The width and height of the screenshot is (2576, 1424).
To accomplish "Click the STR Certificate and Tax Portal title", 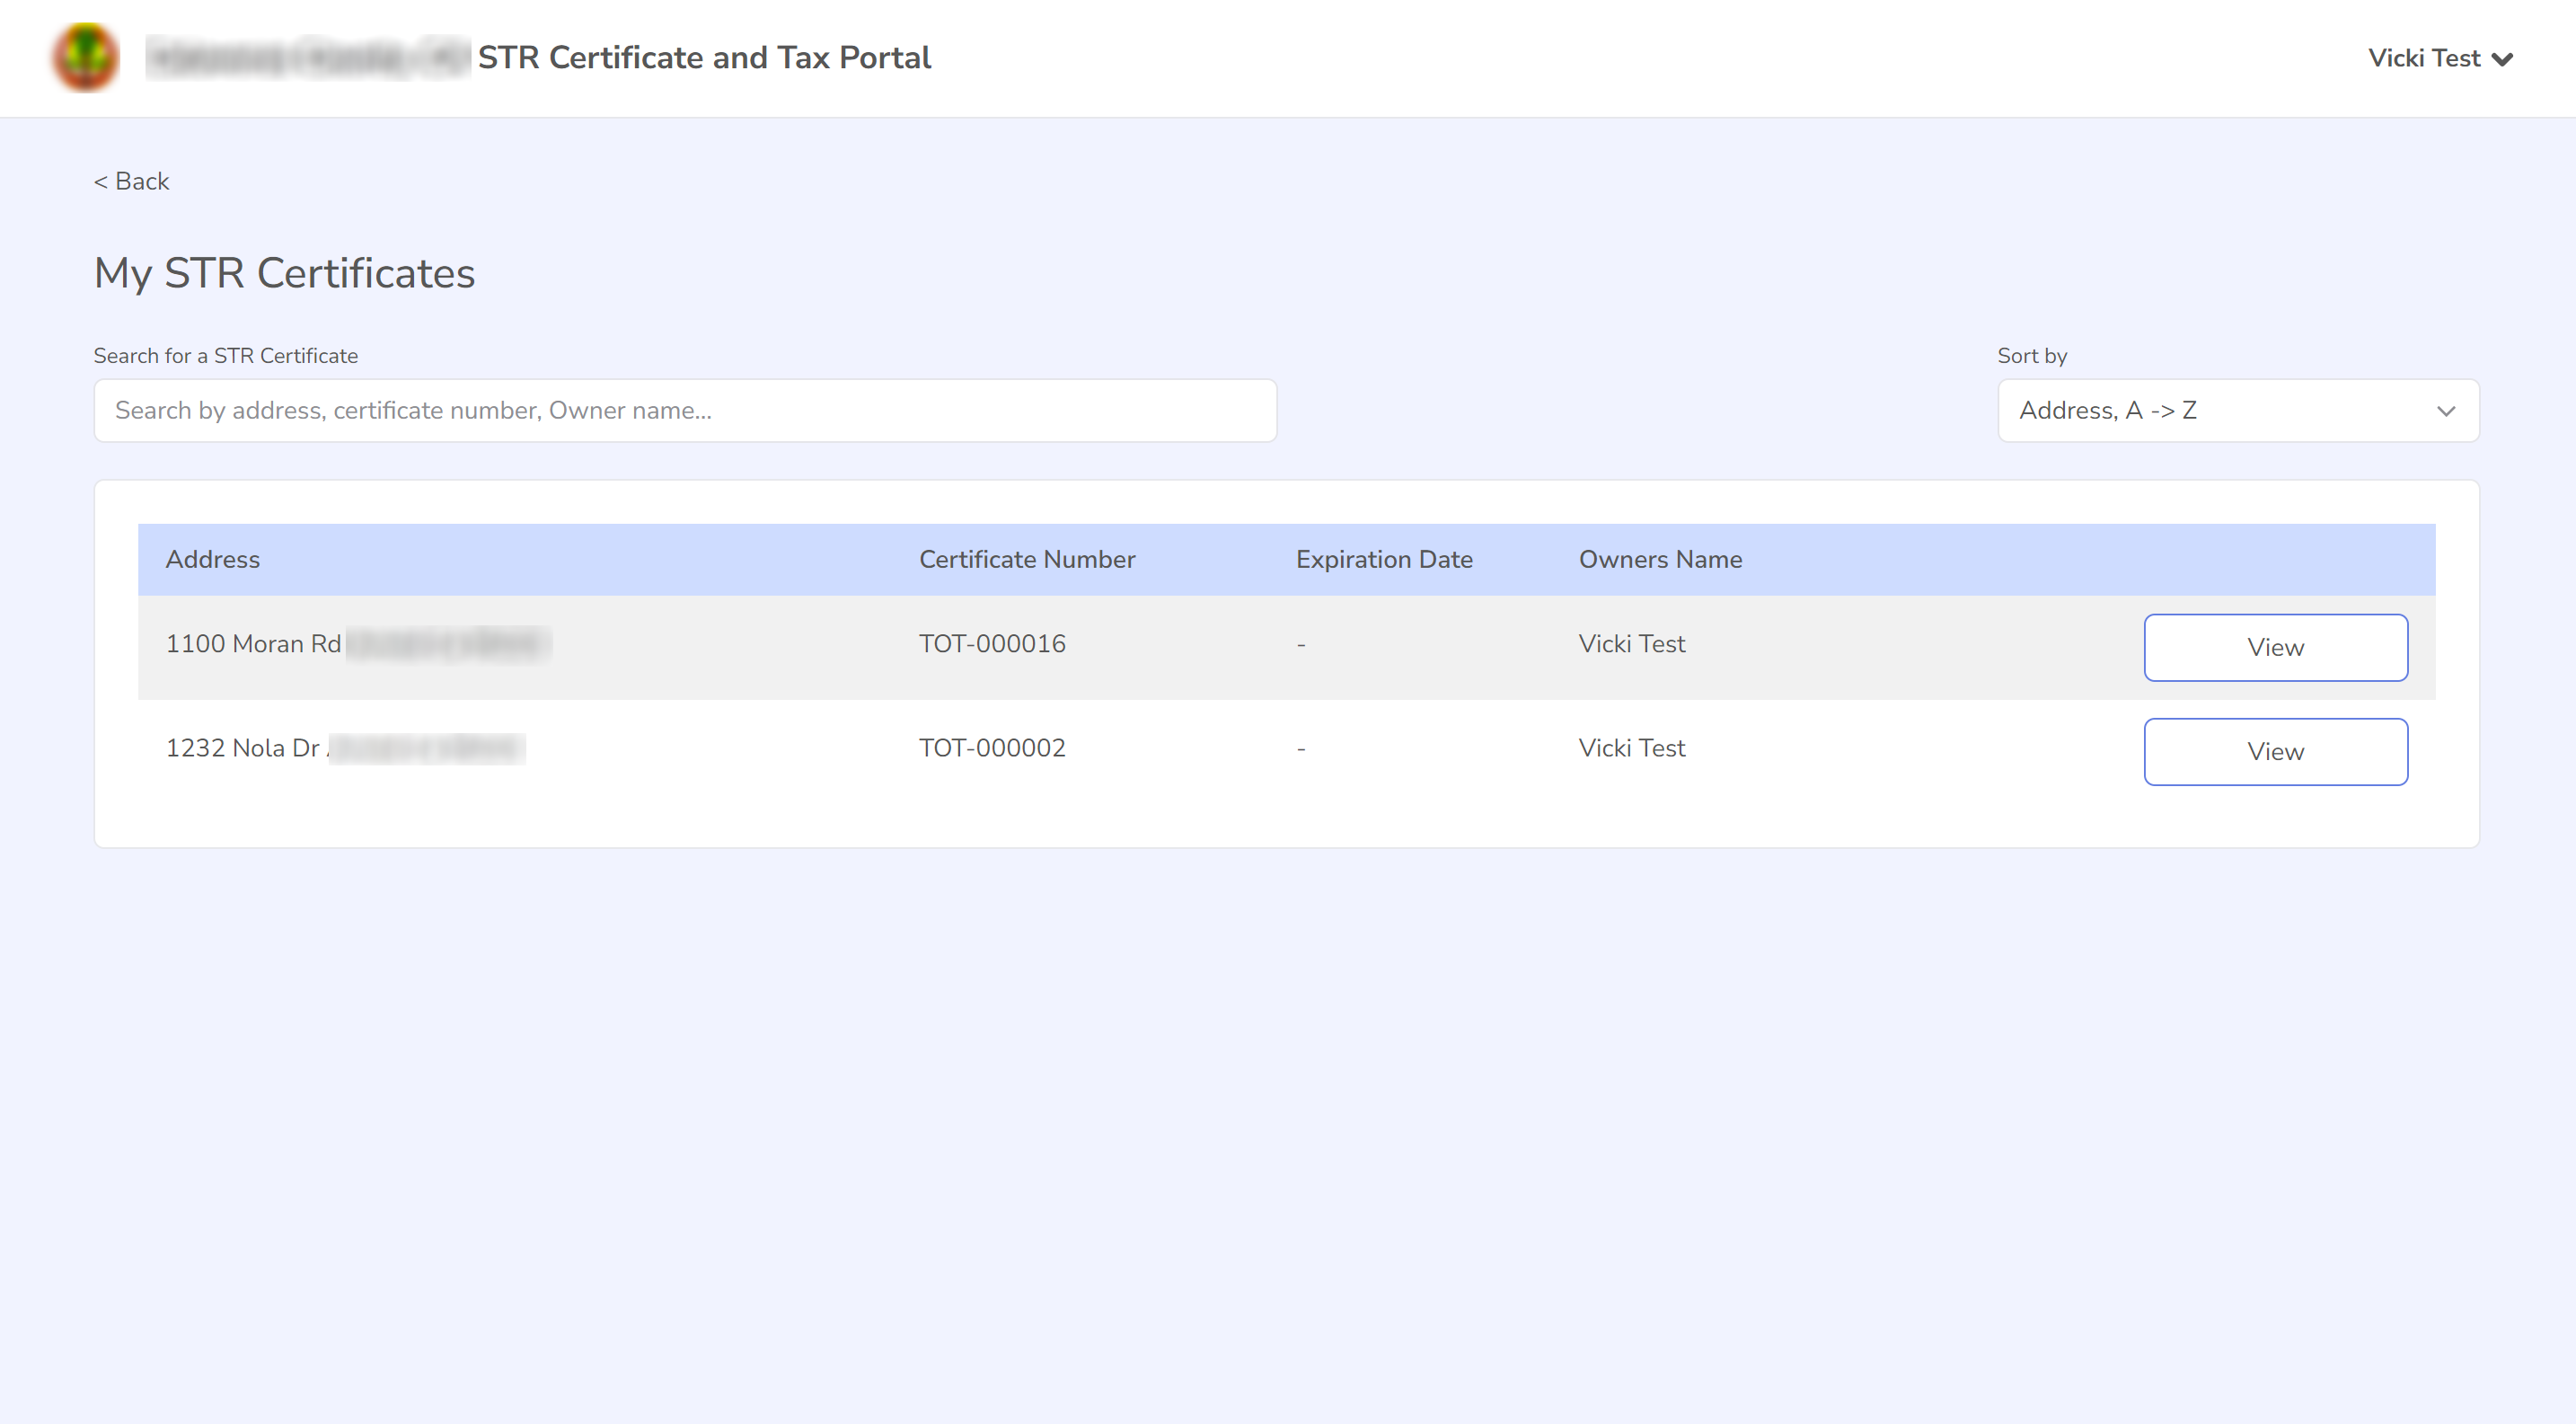I will 704,57.
